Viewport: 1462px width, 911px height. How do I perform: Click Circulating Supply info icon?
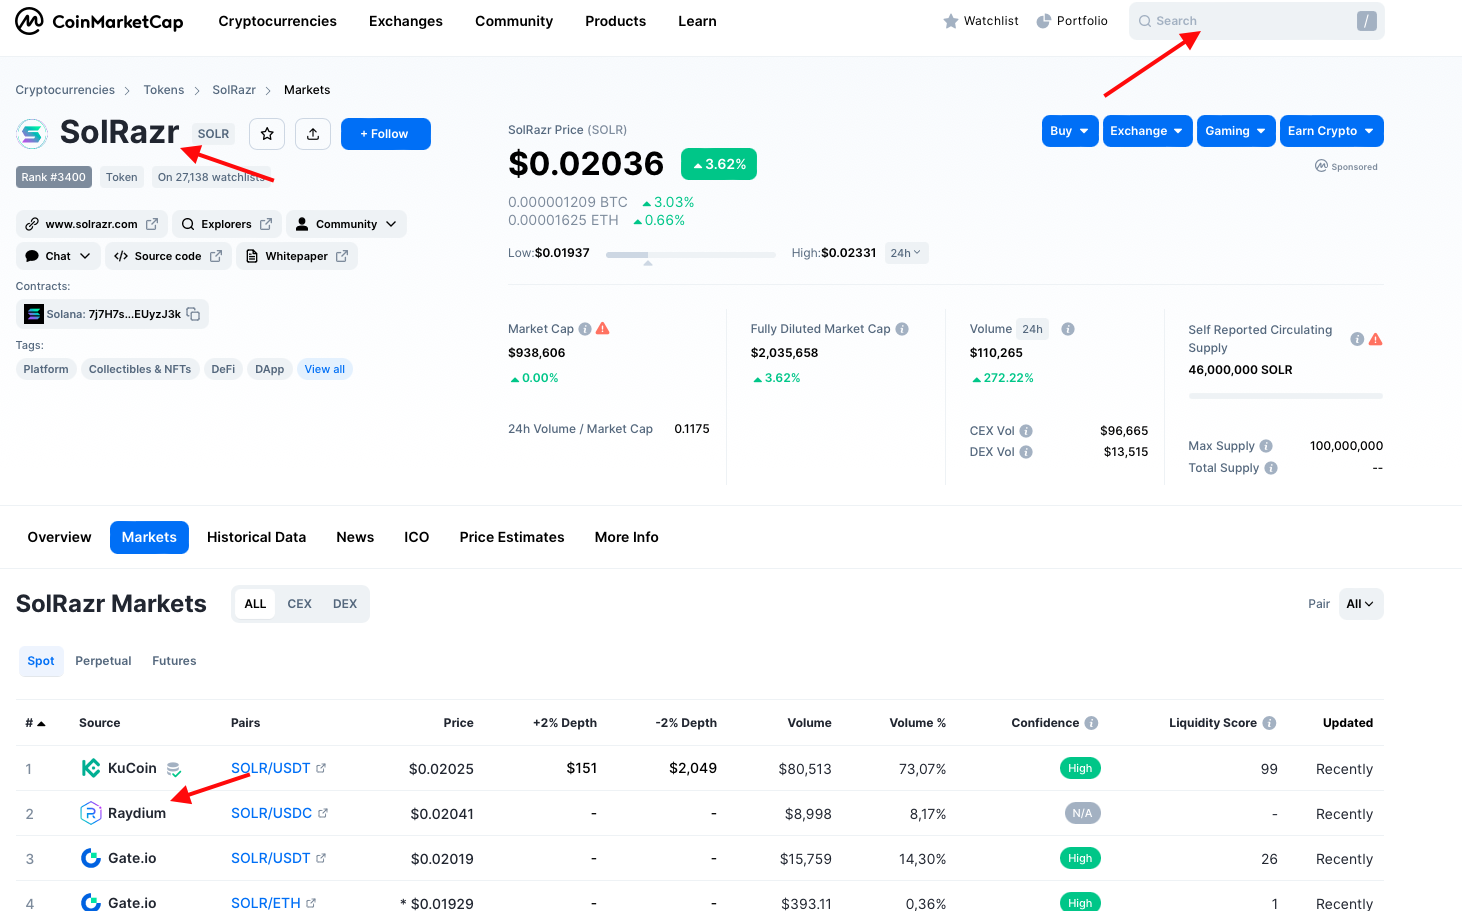[x=1357, y=339]
